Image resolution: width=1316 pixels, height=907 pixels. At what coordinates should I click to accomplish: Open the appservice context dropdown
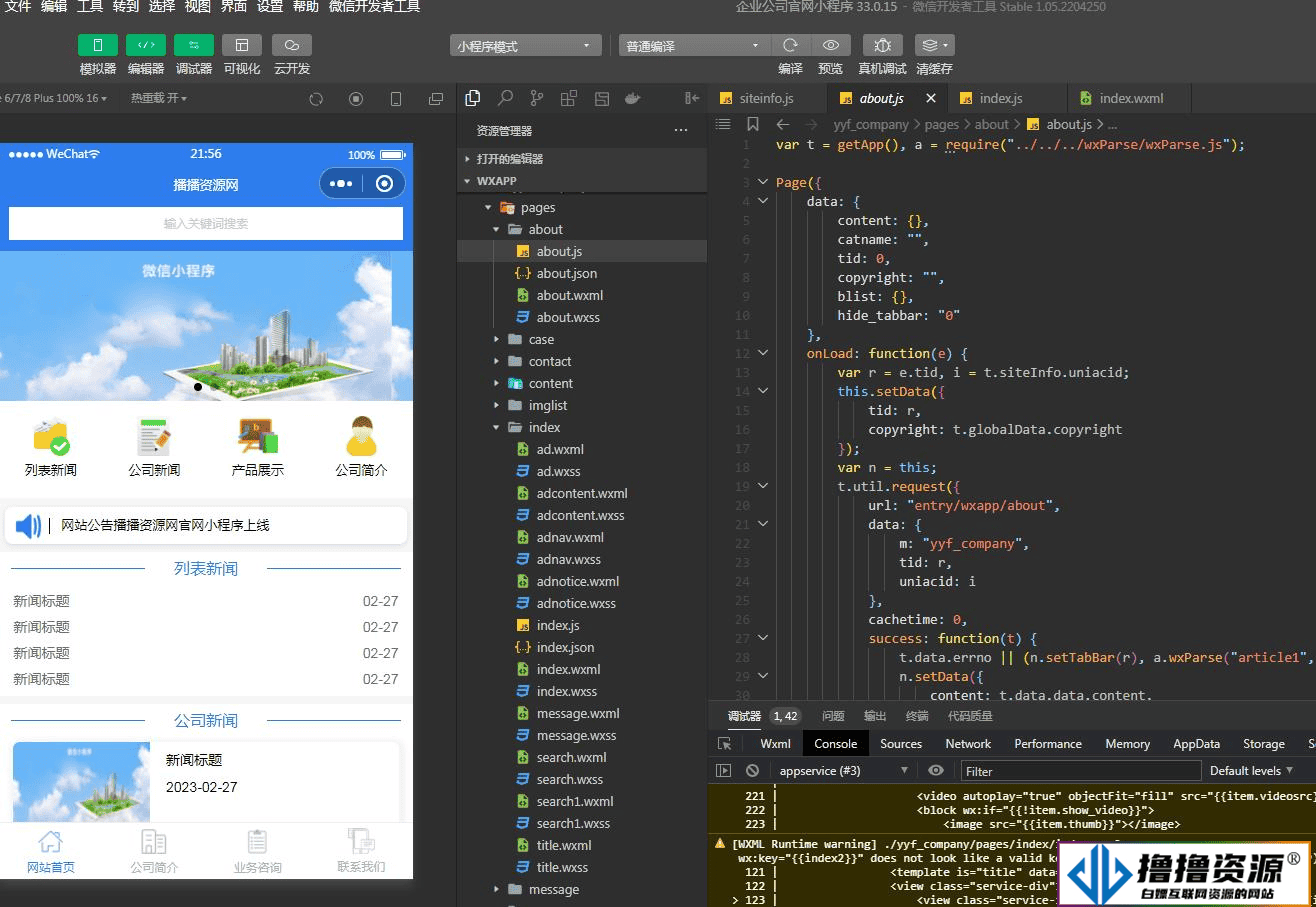843,770
